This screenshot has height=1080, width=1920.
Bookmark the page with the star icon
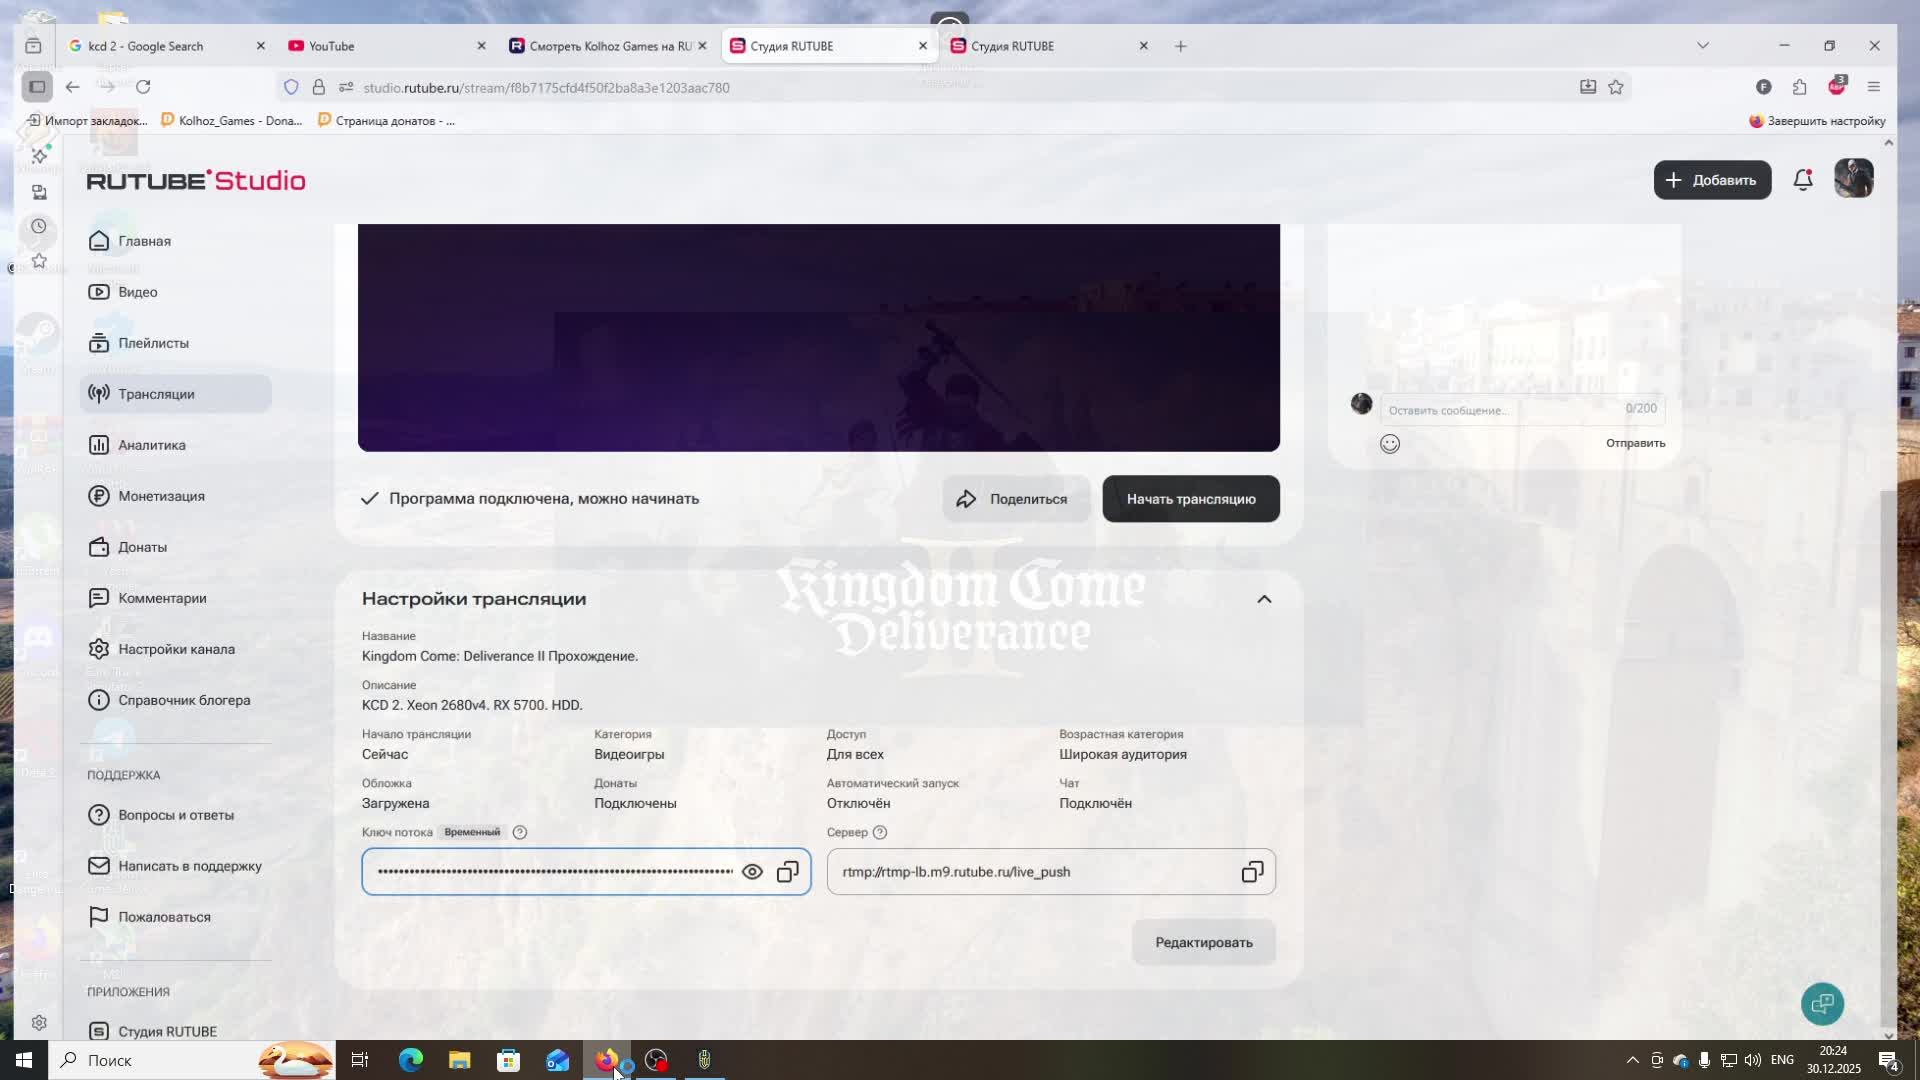click(x=1616, y=88)
